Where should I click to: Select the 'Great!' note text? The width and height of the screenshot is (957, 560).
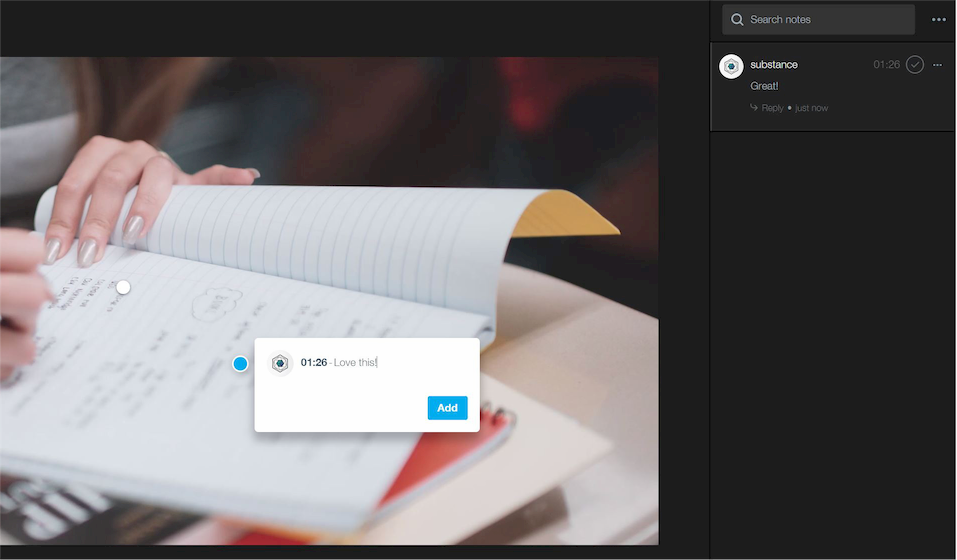click(x=764, y=86)
